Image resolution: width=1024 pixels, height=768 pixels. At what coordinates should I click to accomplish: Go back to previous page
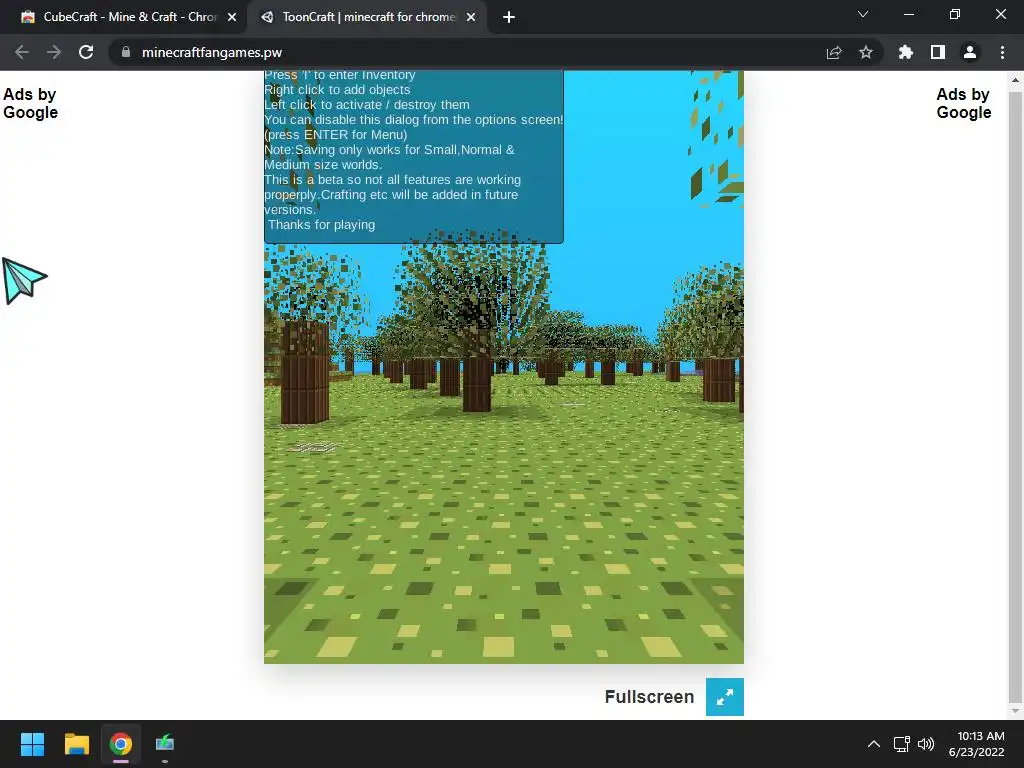pyautogui.click(x=22, y=52)
